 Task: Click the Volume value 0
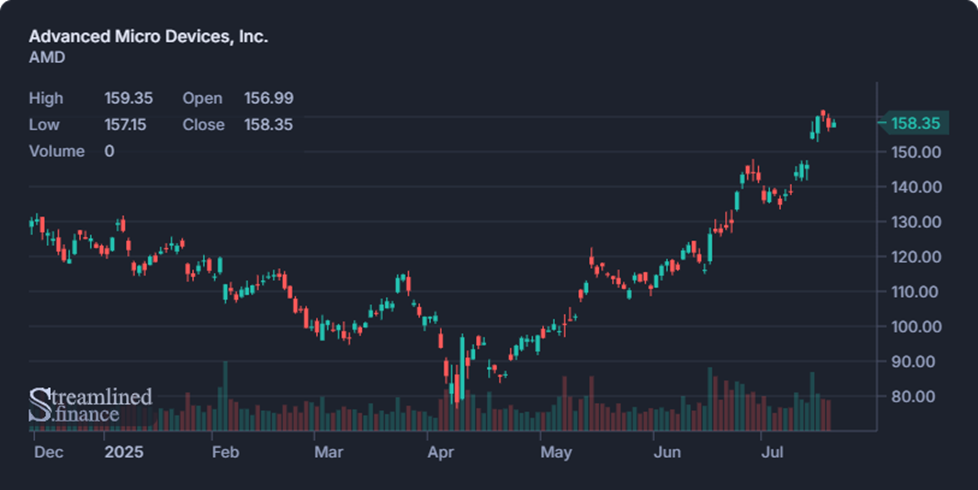click(x=109, y=151)
